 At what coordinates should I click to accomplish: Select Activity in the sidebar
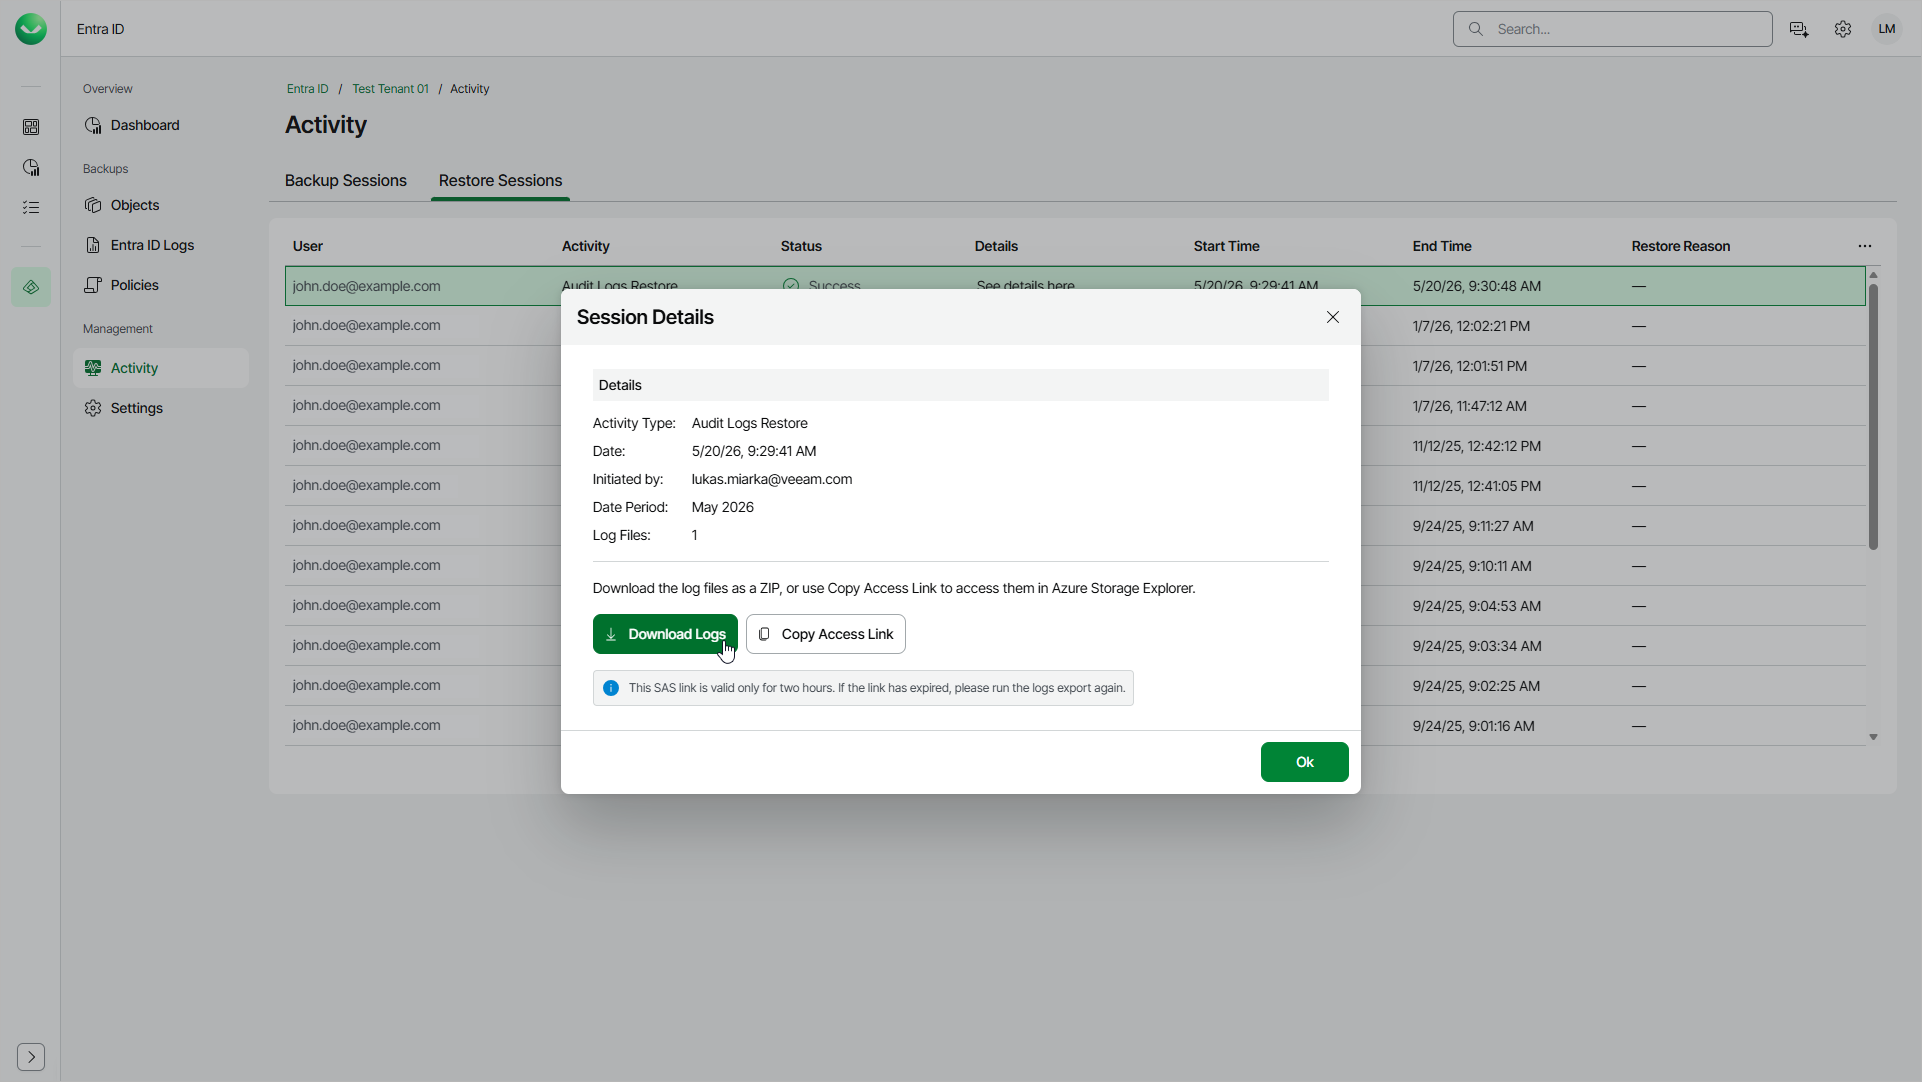coord(160,368)
